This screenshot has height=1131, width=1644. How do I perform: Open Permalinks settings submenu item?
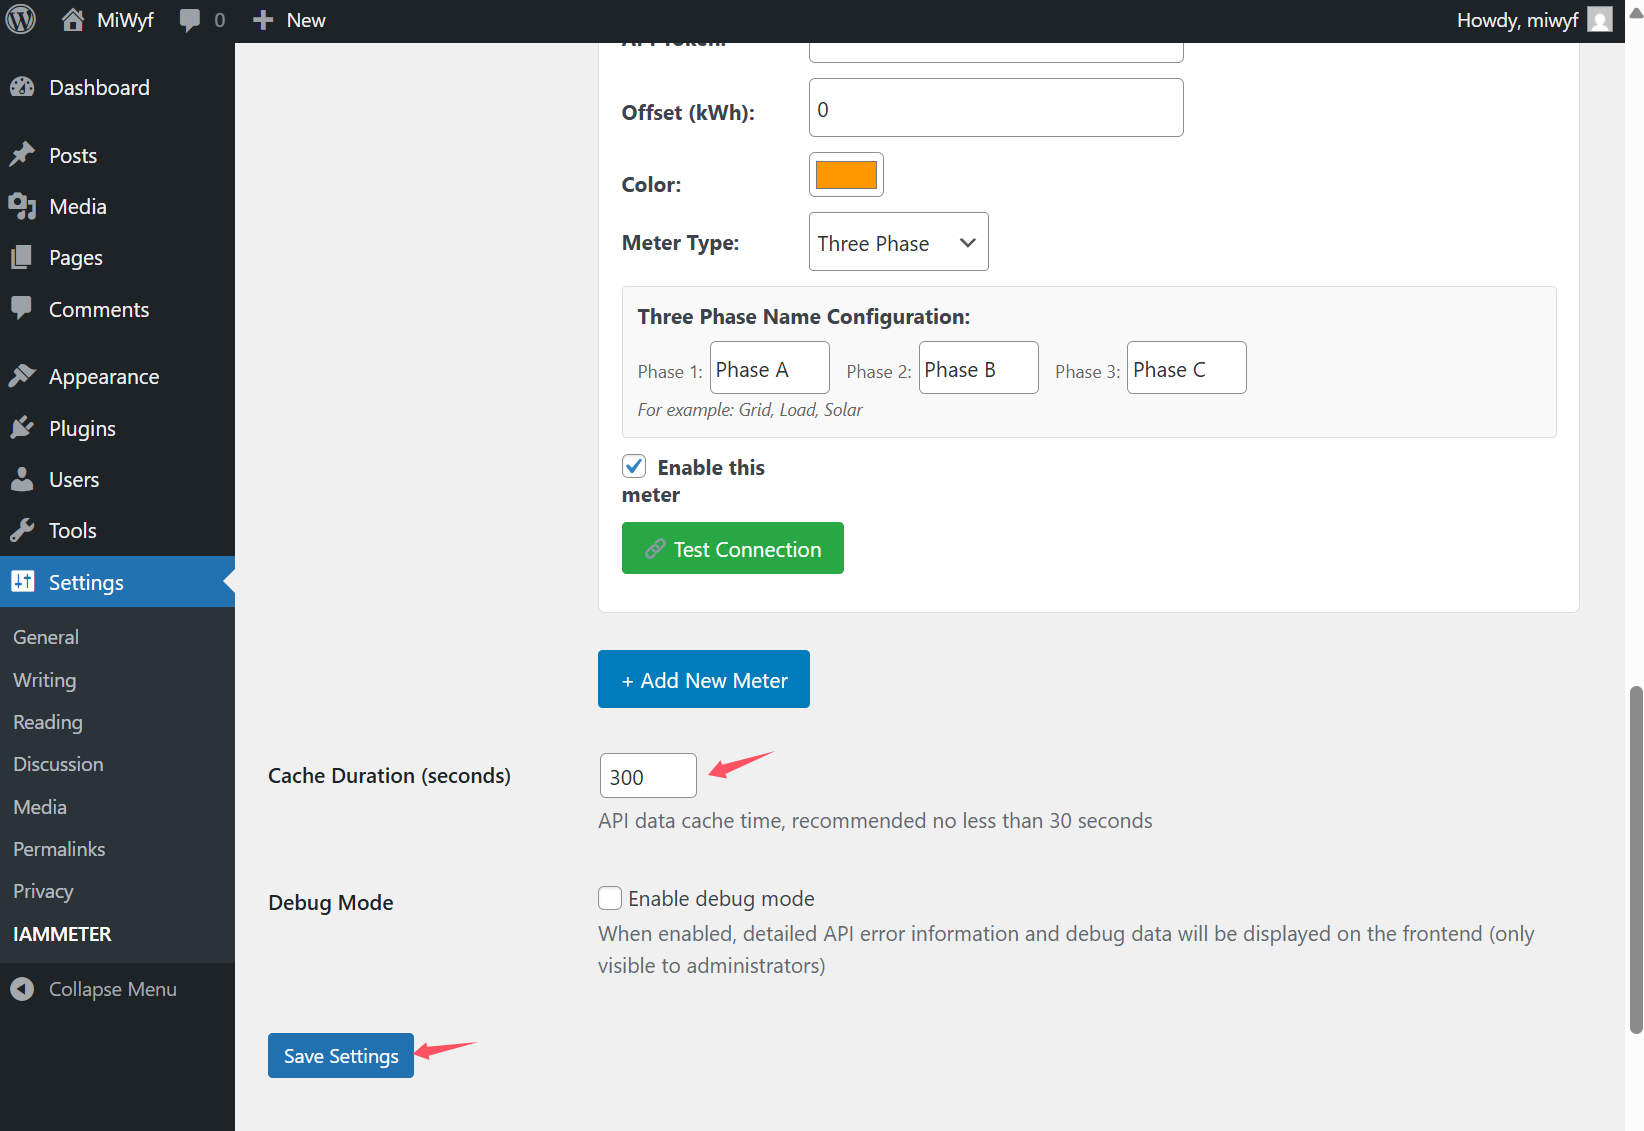59,849
